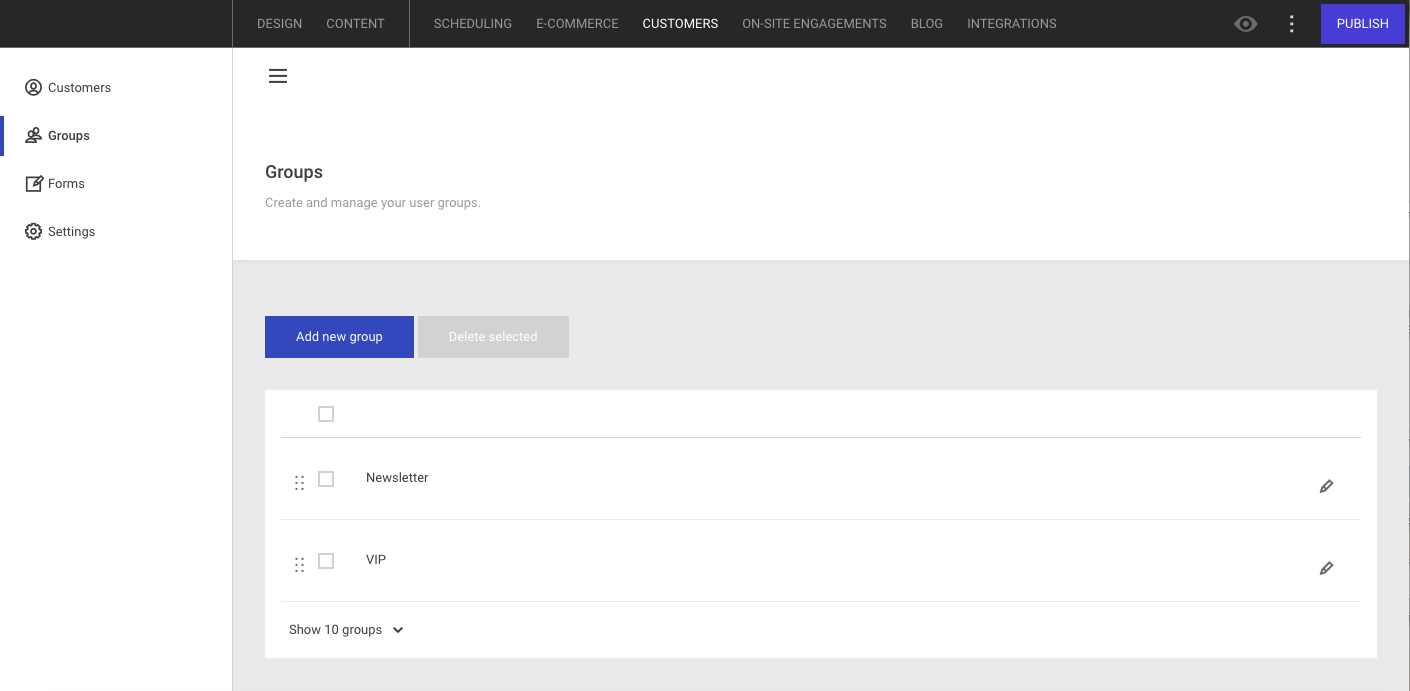Click the hamburger menu icon
This screenshot has width=1410, height=691.
coord(277,75)
